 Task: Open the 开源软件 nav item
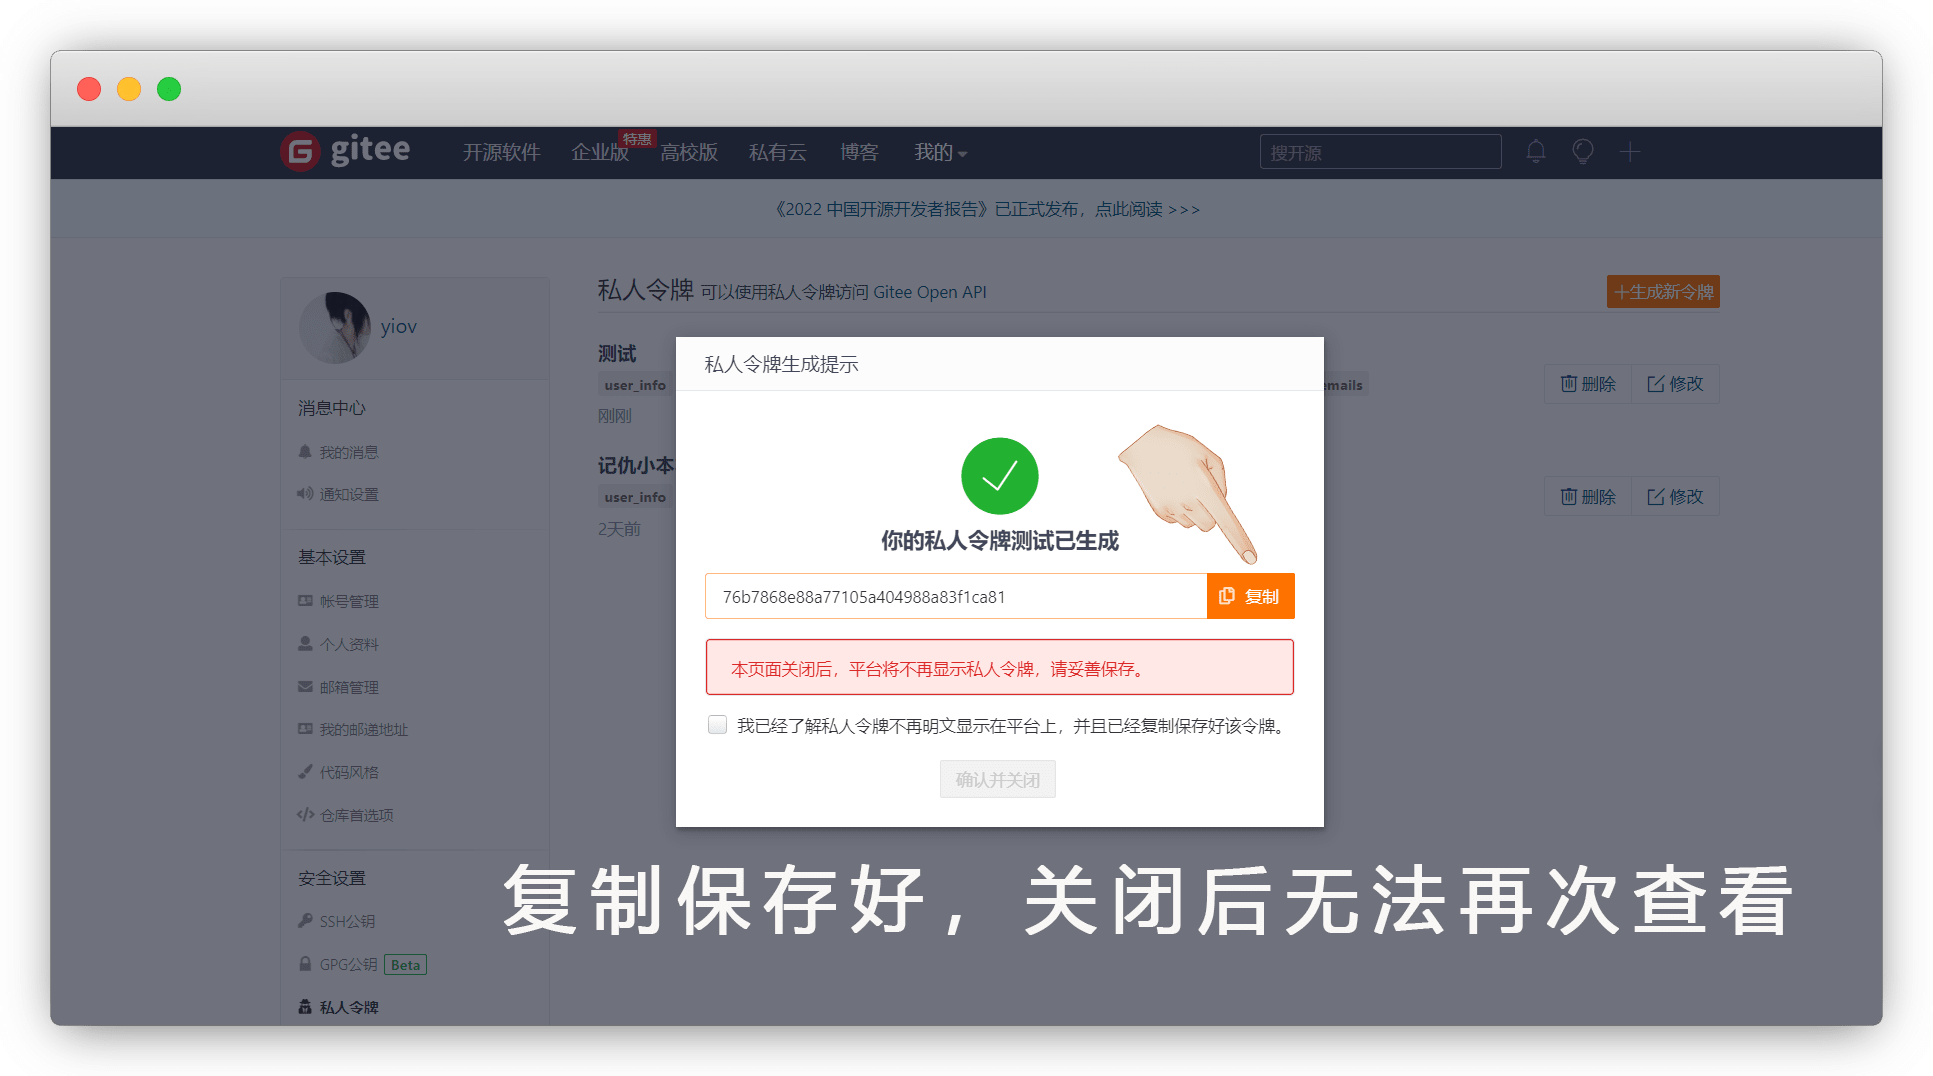coord(501,152)
